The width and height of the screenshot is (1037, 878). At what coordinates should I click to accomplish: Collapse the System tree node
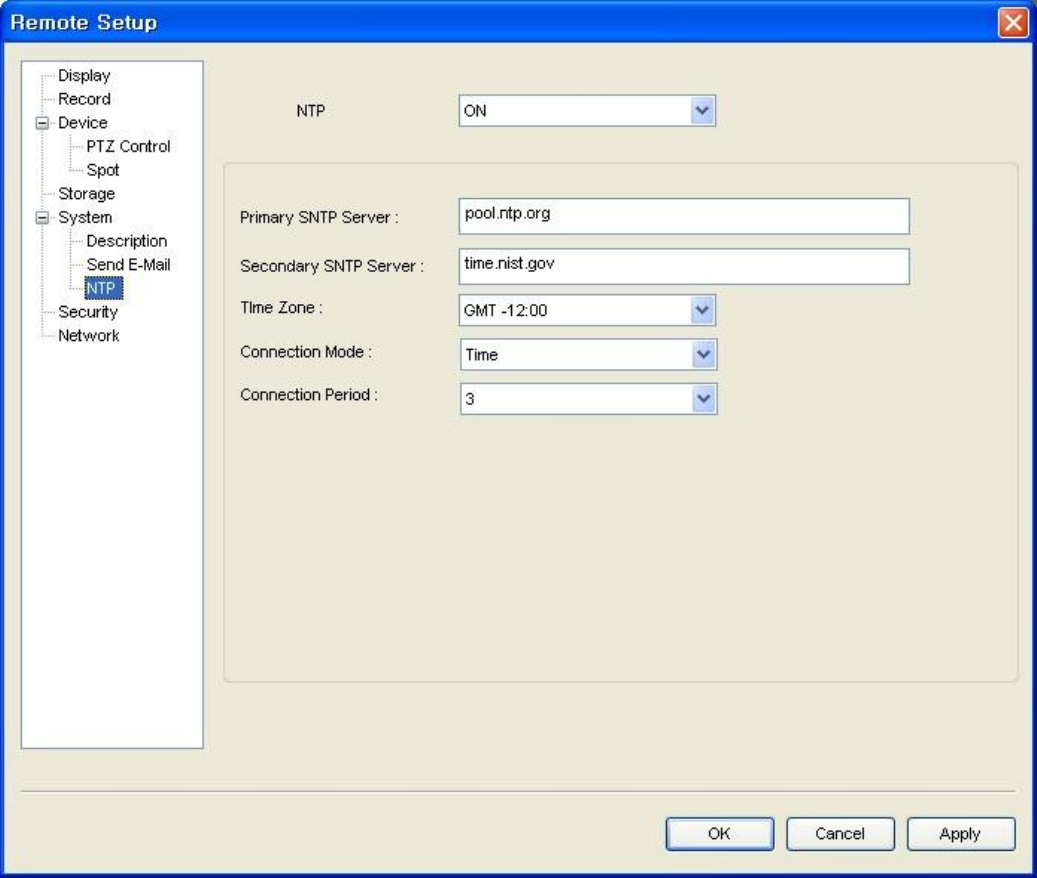pyautogui.click(x=42, y=218)
